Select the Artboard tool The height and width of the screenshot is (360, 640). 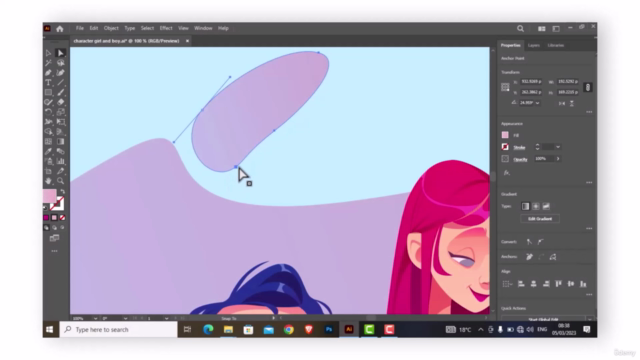pos(49,171)
